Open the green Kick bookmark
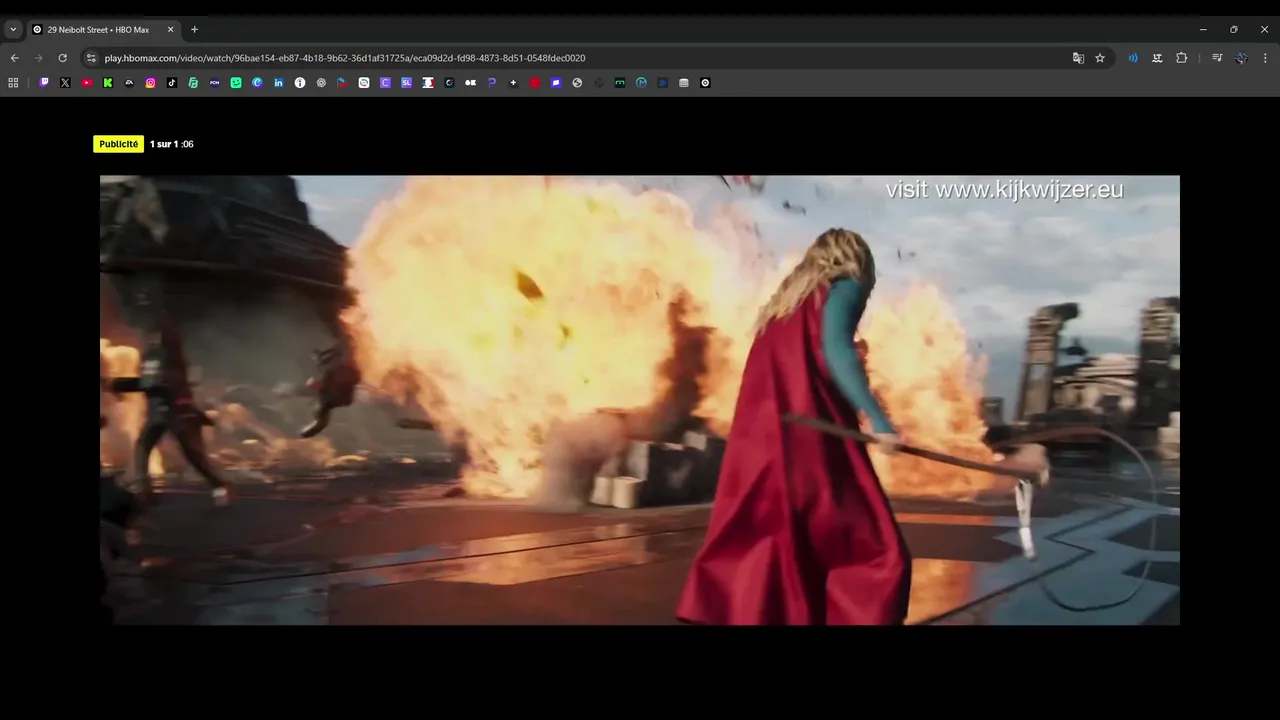Viewport: 1280px width, 720px height. tap(108, 83)
